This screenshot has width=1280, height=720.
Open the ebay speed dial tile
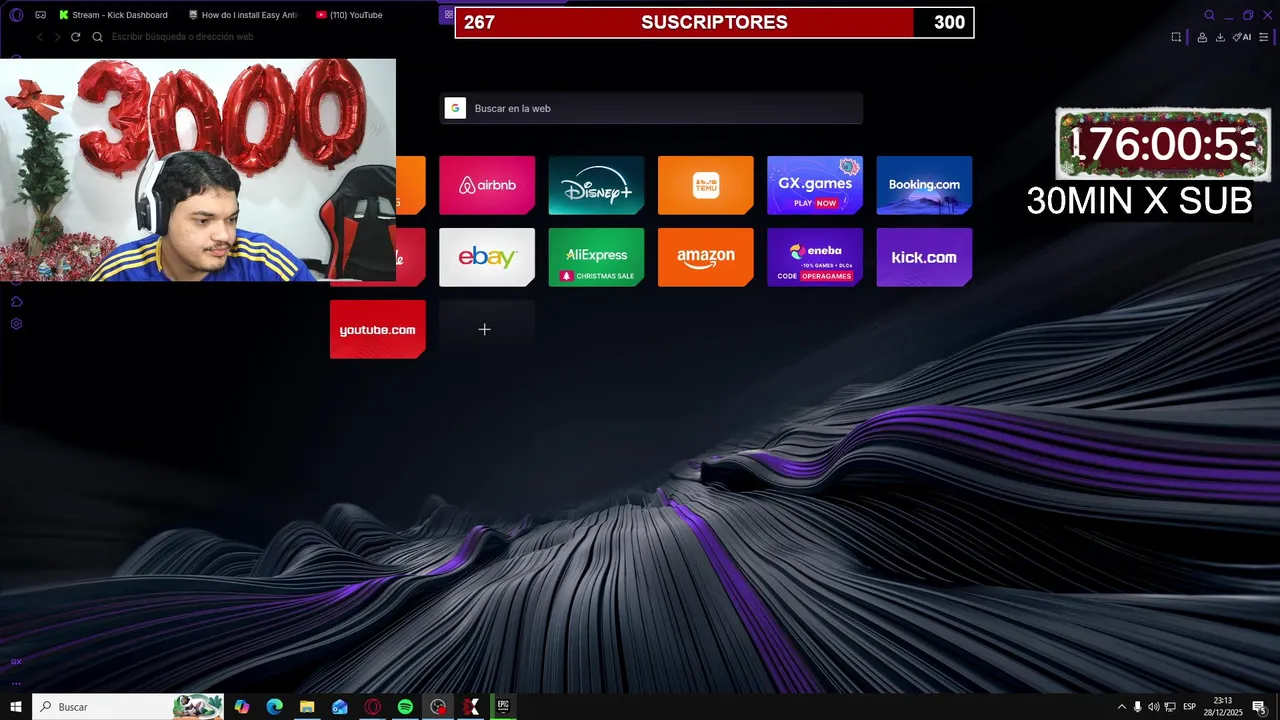[x=487, y=257]
